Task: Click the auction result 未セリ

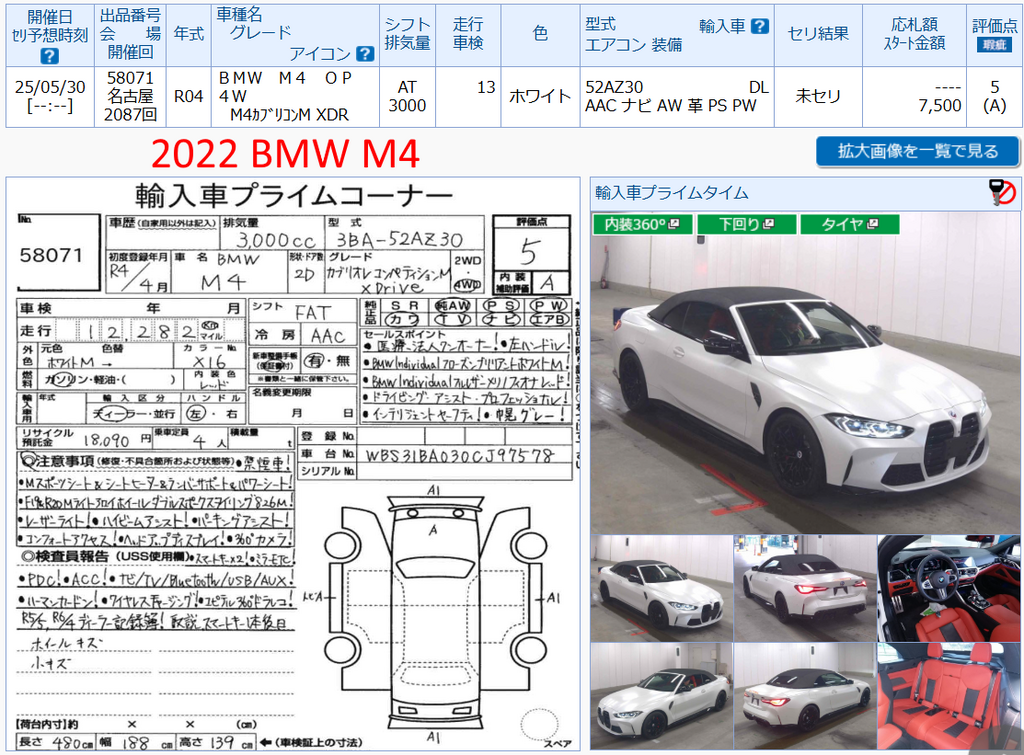Action: (818, 96)
